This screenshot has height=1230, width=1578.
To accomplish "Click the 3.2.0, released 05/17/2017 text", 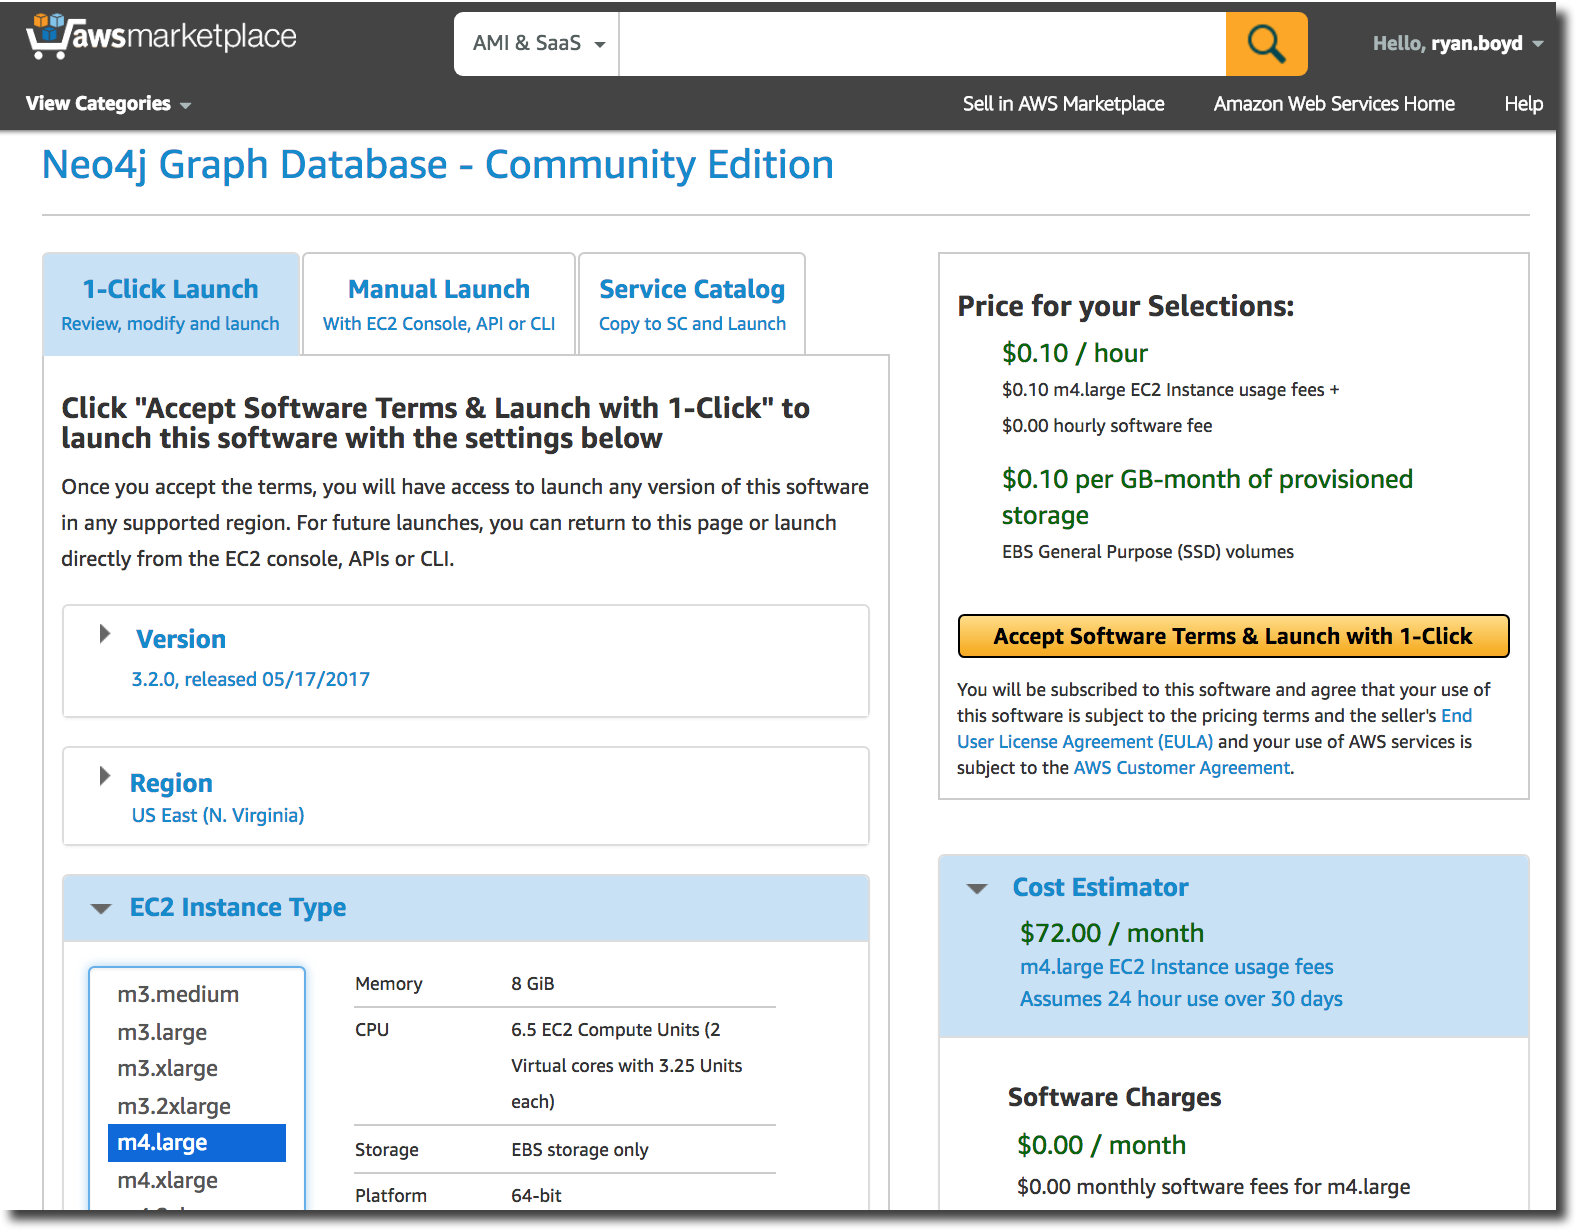I will pos(251,679).
